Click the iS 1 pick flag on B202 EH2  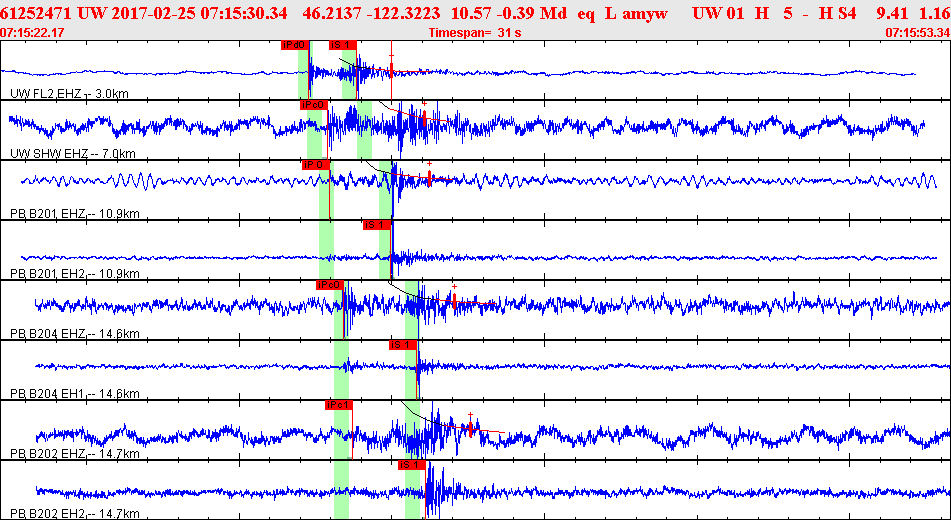[412, 465]
